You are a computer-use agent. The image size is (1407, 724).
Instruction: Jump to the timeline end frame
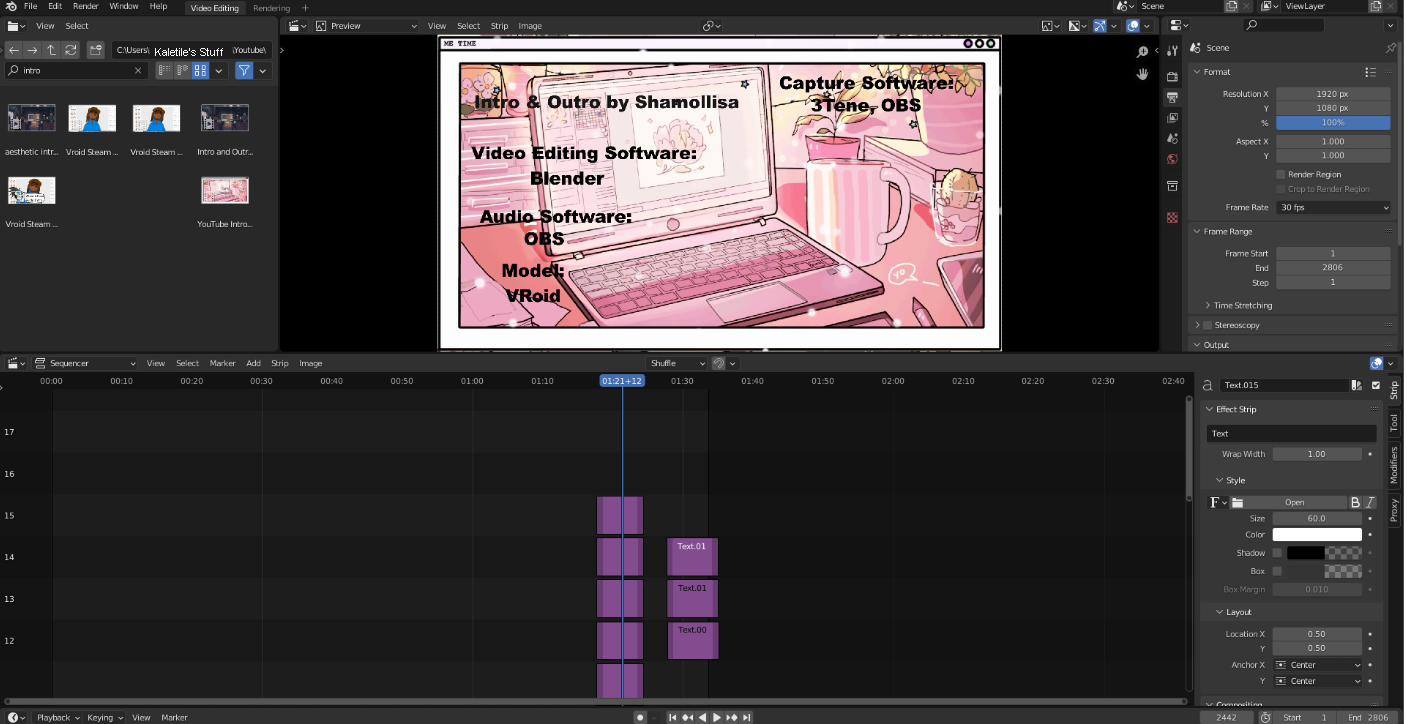747,717
